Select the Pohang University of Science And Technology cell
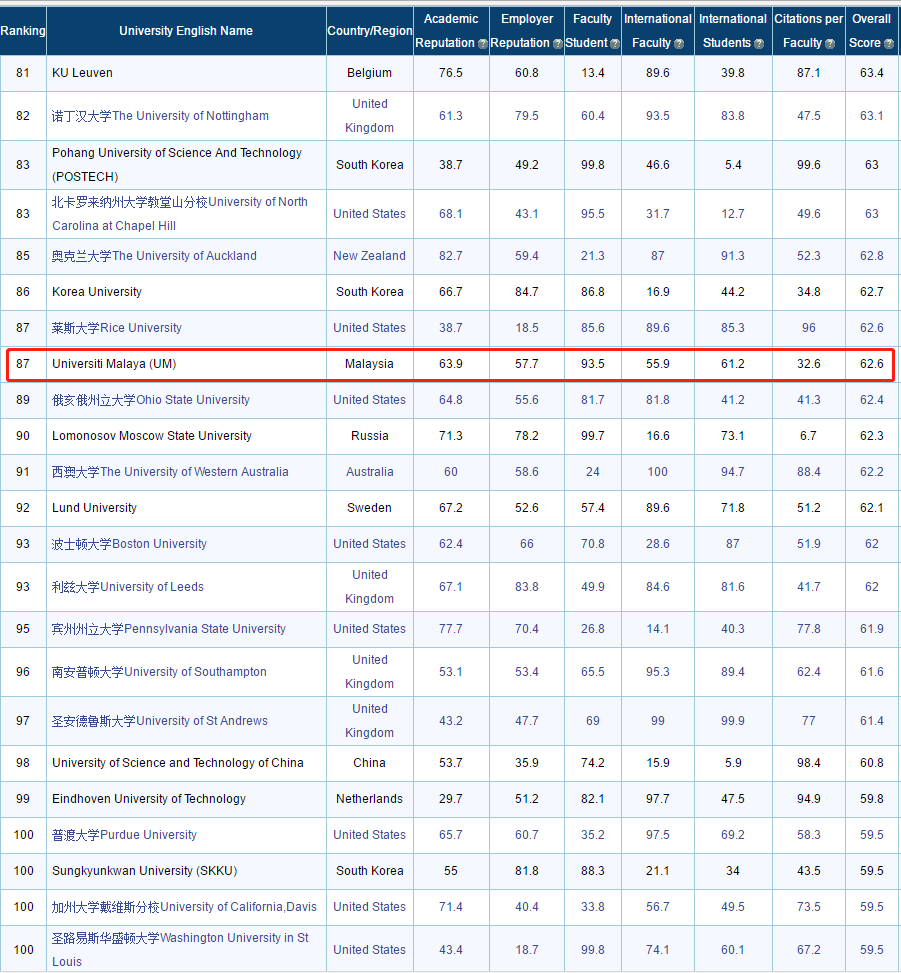This screenshot has width=901, height=973. tap(186, 165)
